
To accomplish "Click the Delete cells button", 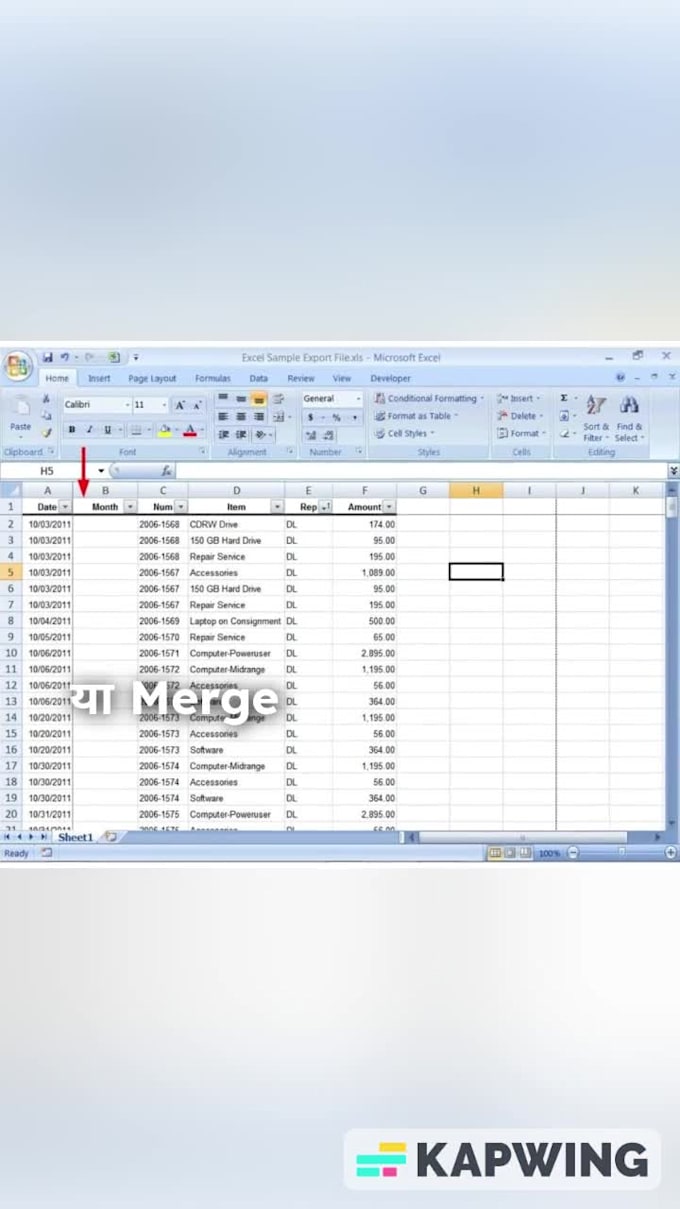I will [x=520, y=416].
